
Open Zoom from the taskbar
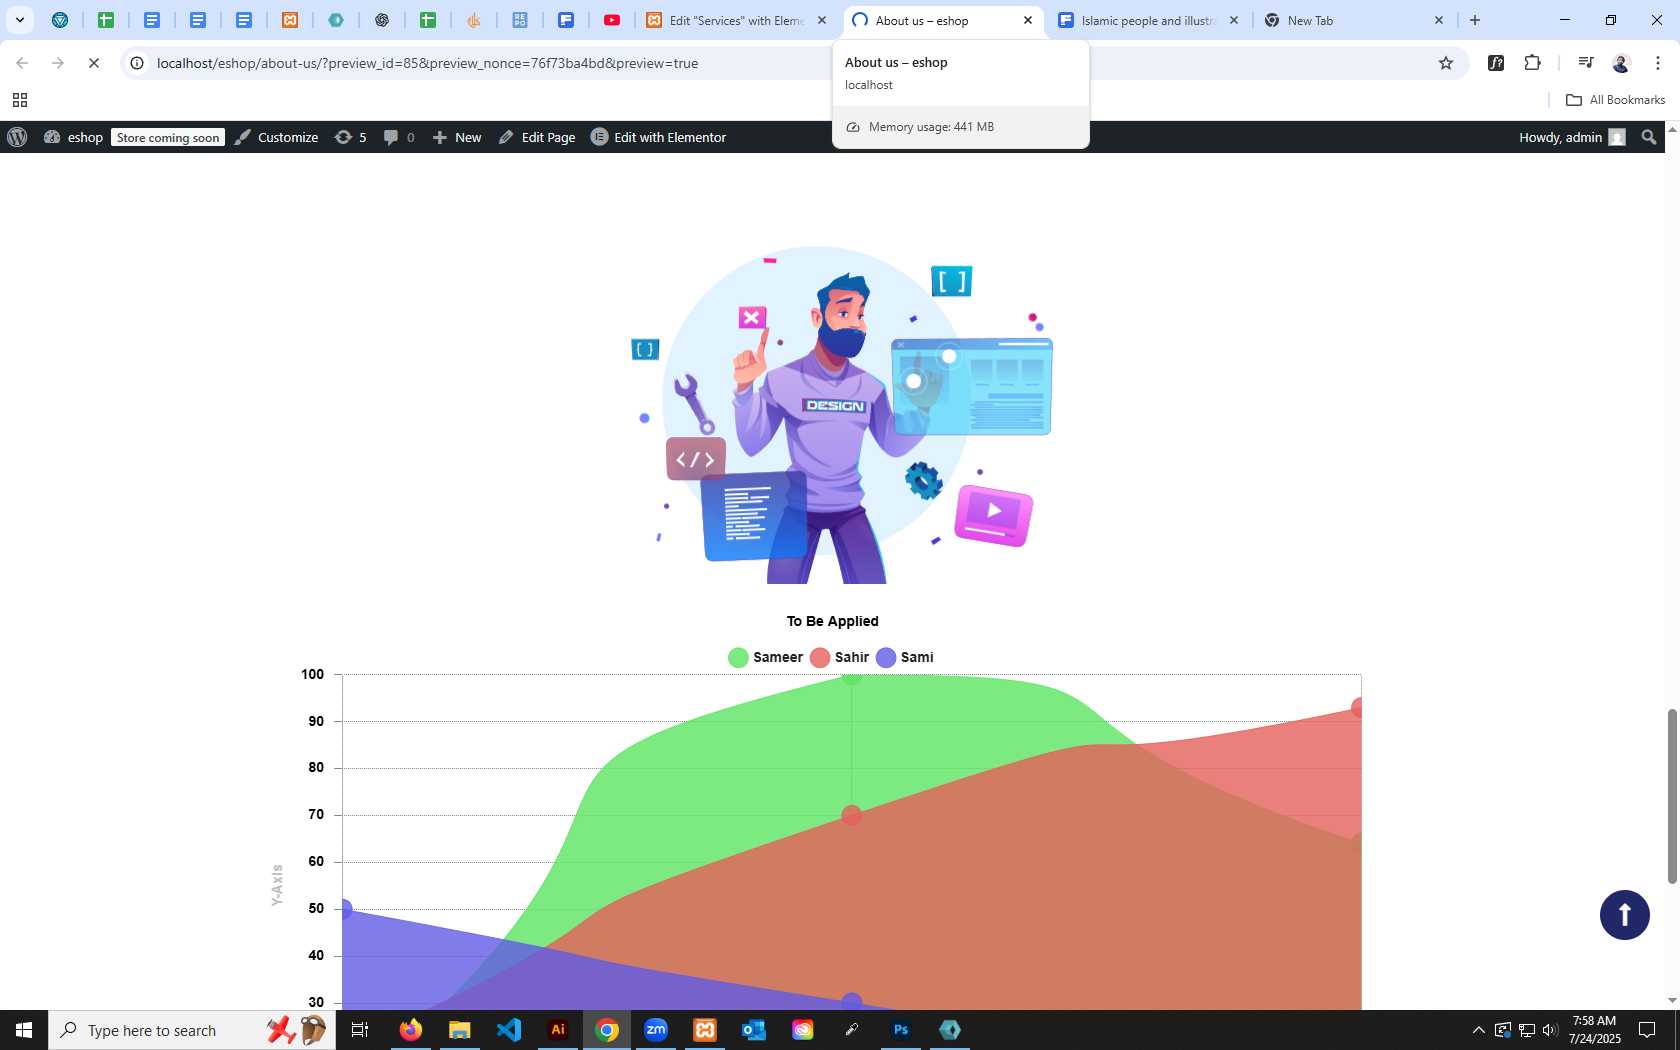point(656,1030)
